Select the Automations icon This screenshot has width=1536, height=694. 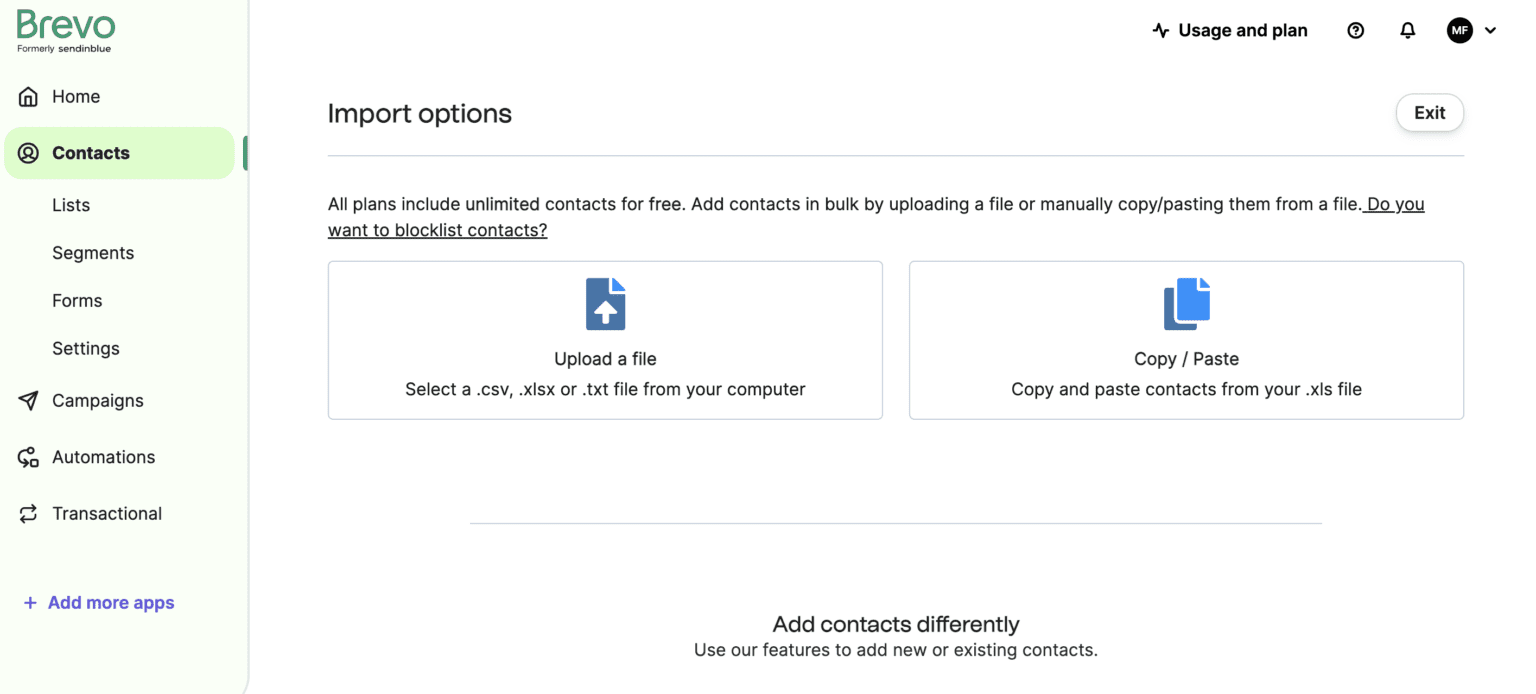(30, 457)
